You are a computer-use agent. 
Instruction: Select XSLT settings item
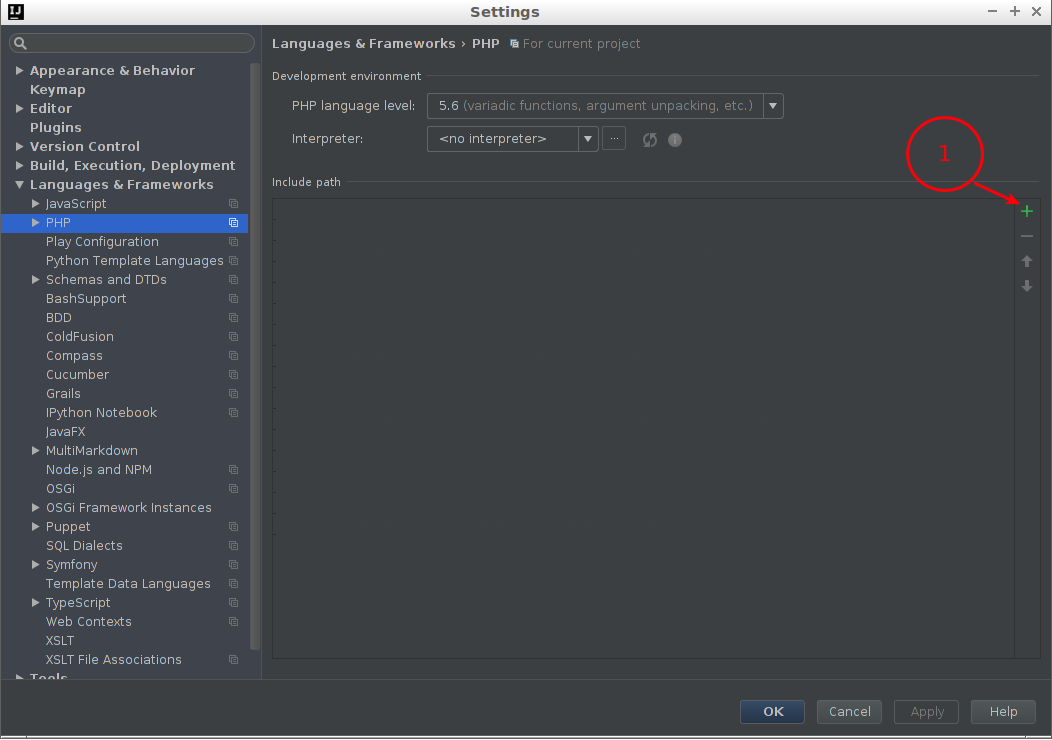tap(60, 641)
